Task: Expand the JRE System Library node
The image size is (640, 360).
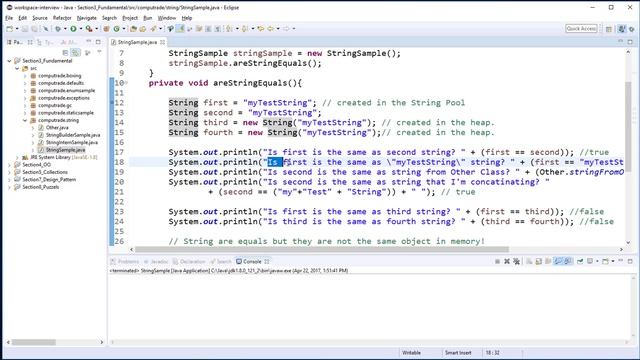Action: click(x=17, y=158)
